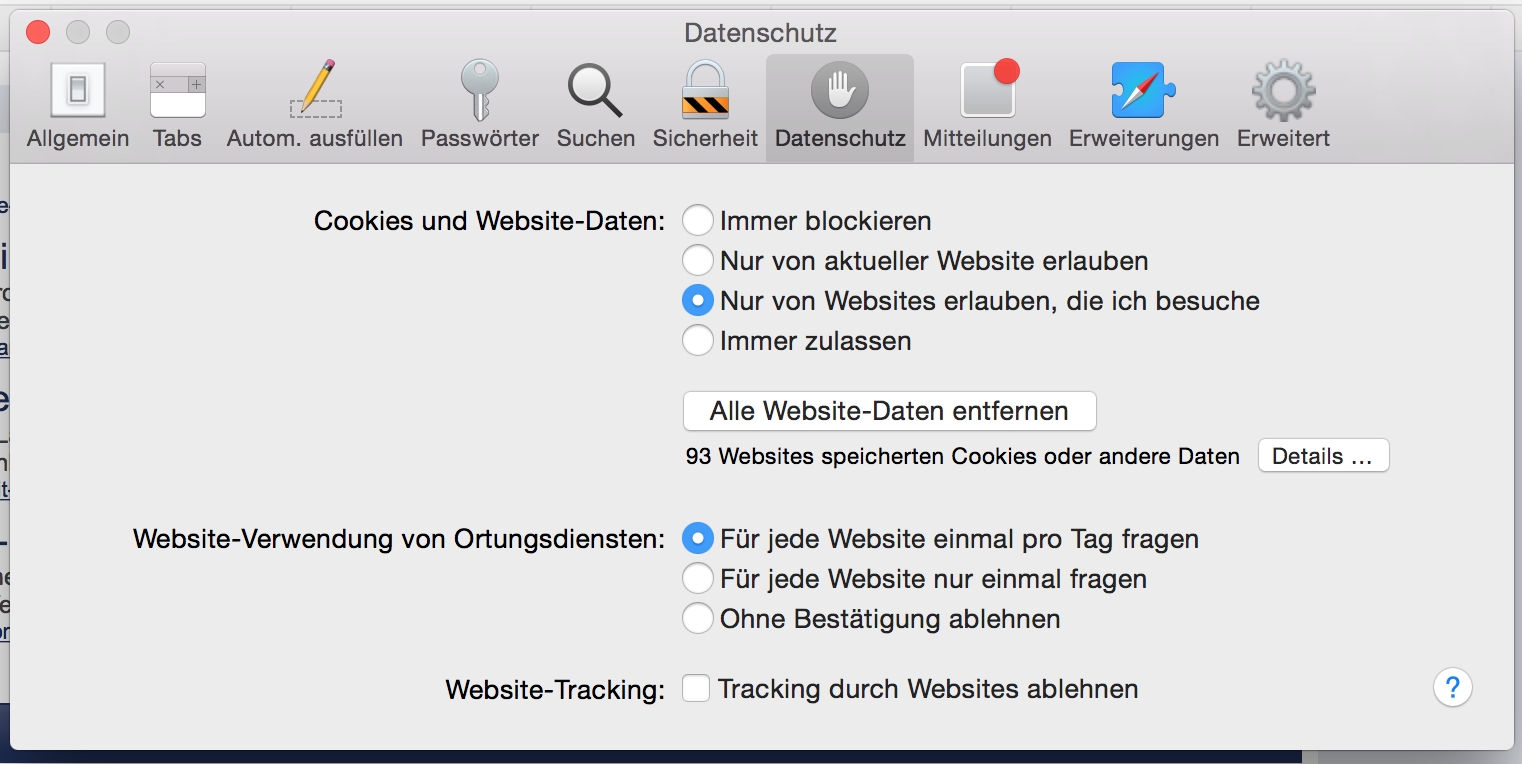Select Nur von Websites erlauben, die ich besuche
Image resolution: width=1522 pixels, height=764 pixels.
[x=697, y=301]
